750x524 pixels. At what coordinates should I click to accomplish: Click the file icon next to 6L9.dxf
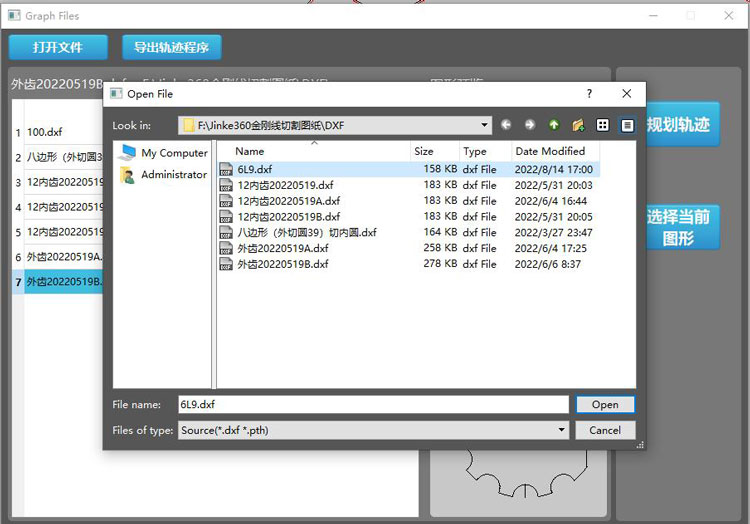point(226,169)
